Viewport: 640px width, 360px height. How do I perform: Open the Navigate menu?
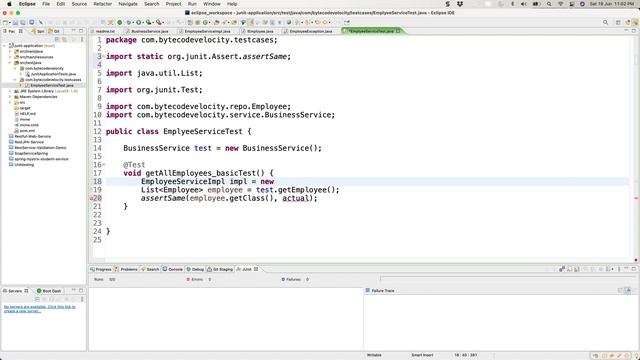128,4
